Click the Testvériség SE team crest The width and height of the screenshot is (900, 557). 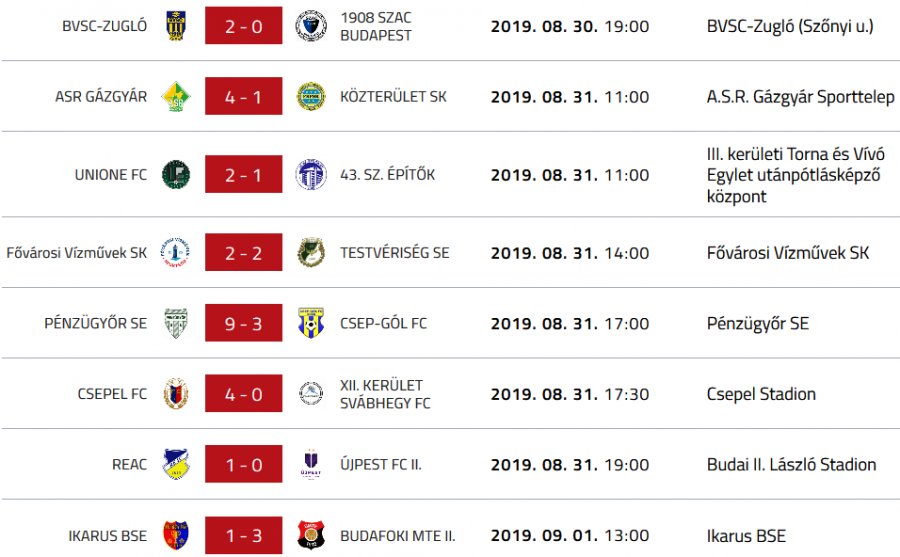point(311,253)
